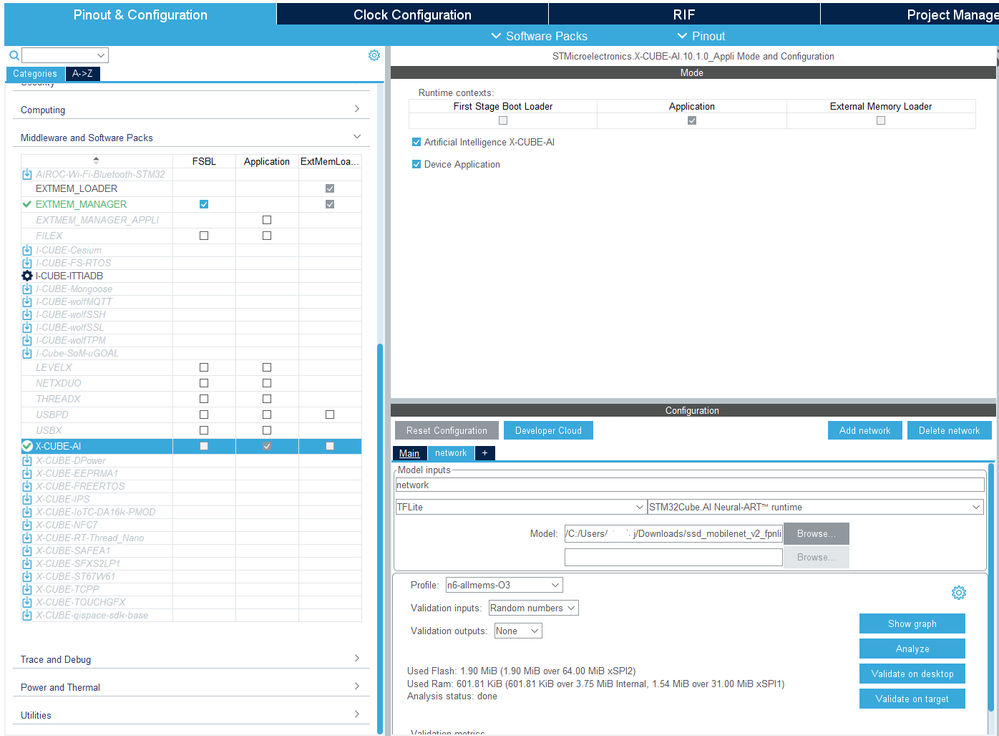999x736 pixels.
Task: Click download icon beside AIROC-Wi-Fi-Bluetooth-STM32
Action: (x=27, y=174)
